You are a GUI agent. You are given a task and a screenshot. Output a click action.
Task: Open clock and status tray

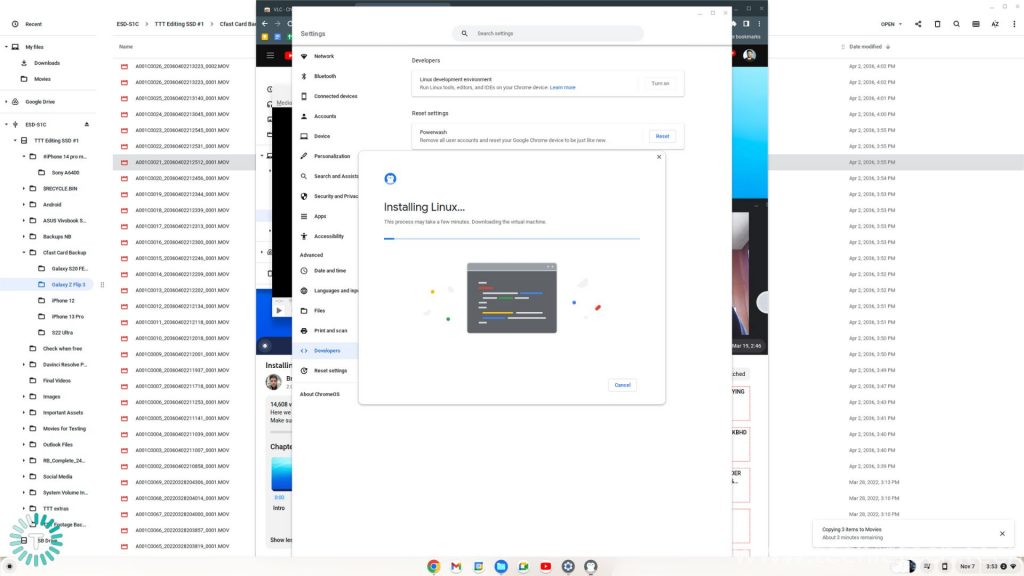coord(1000,566)
